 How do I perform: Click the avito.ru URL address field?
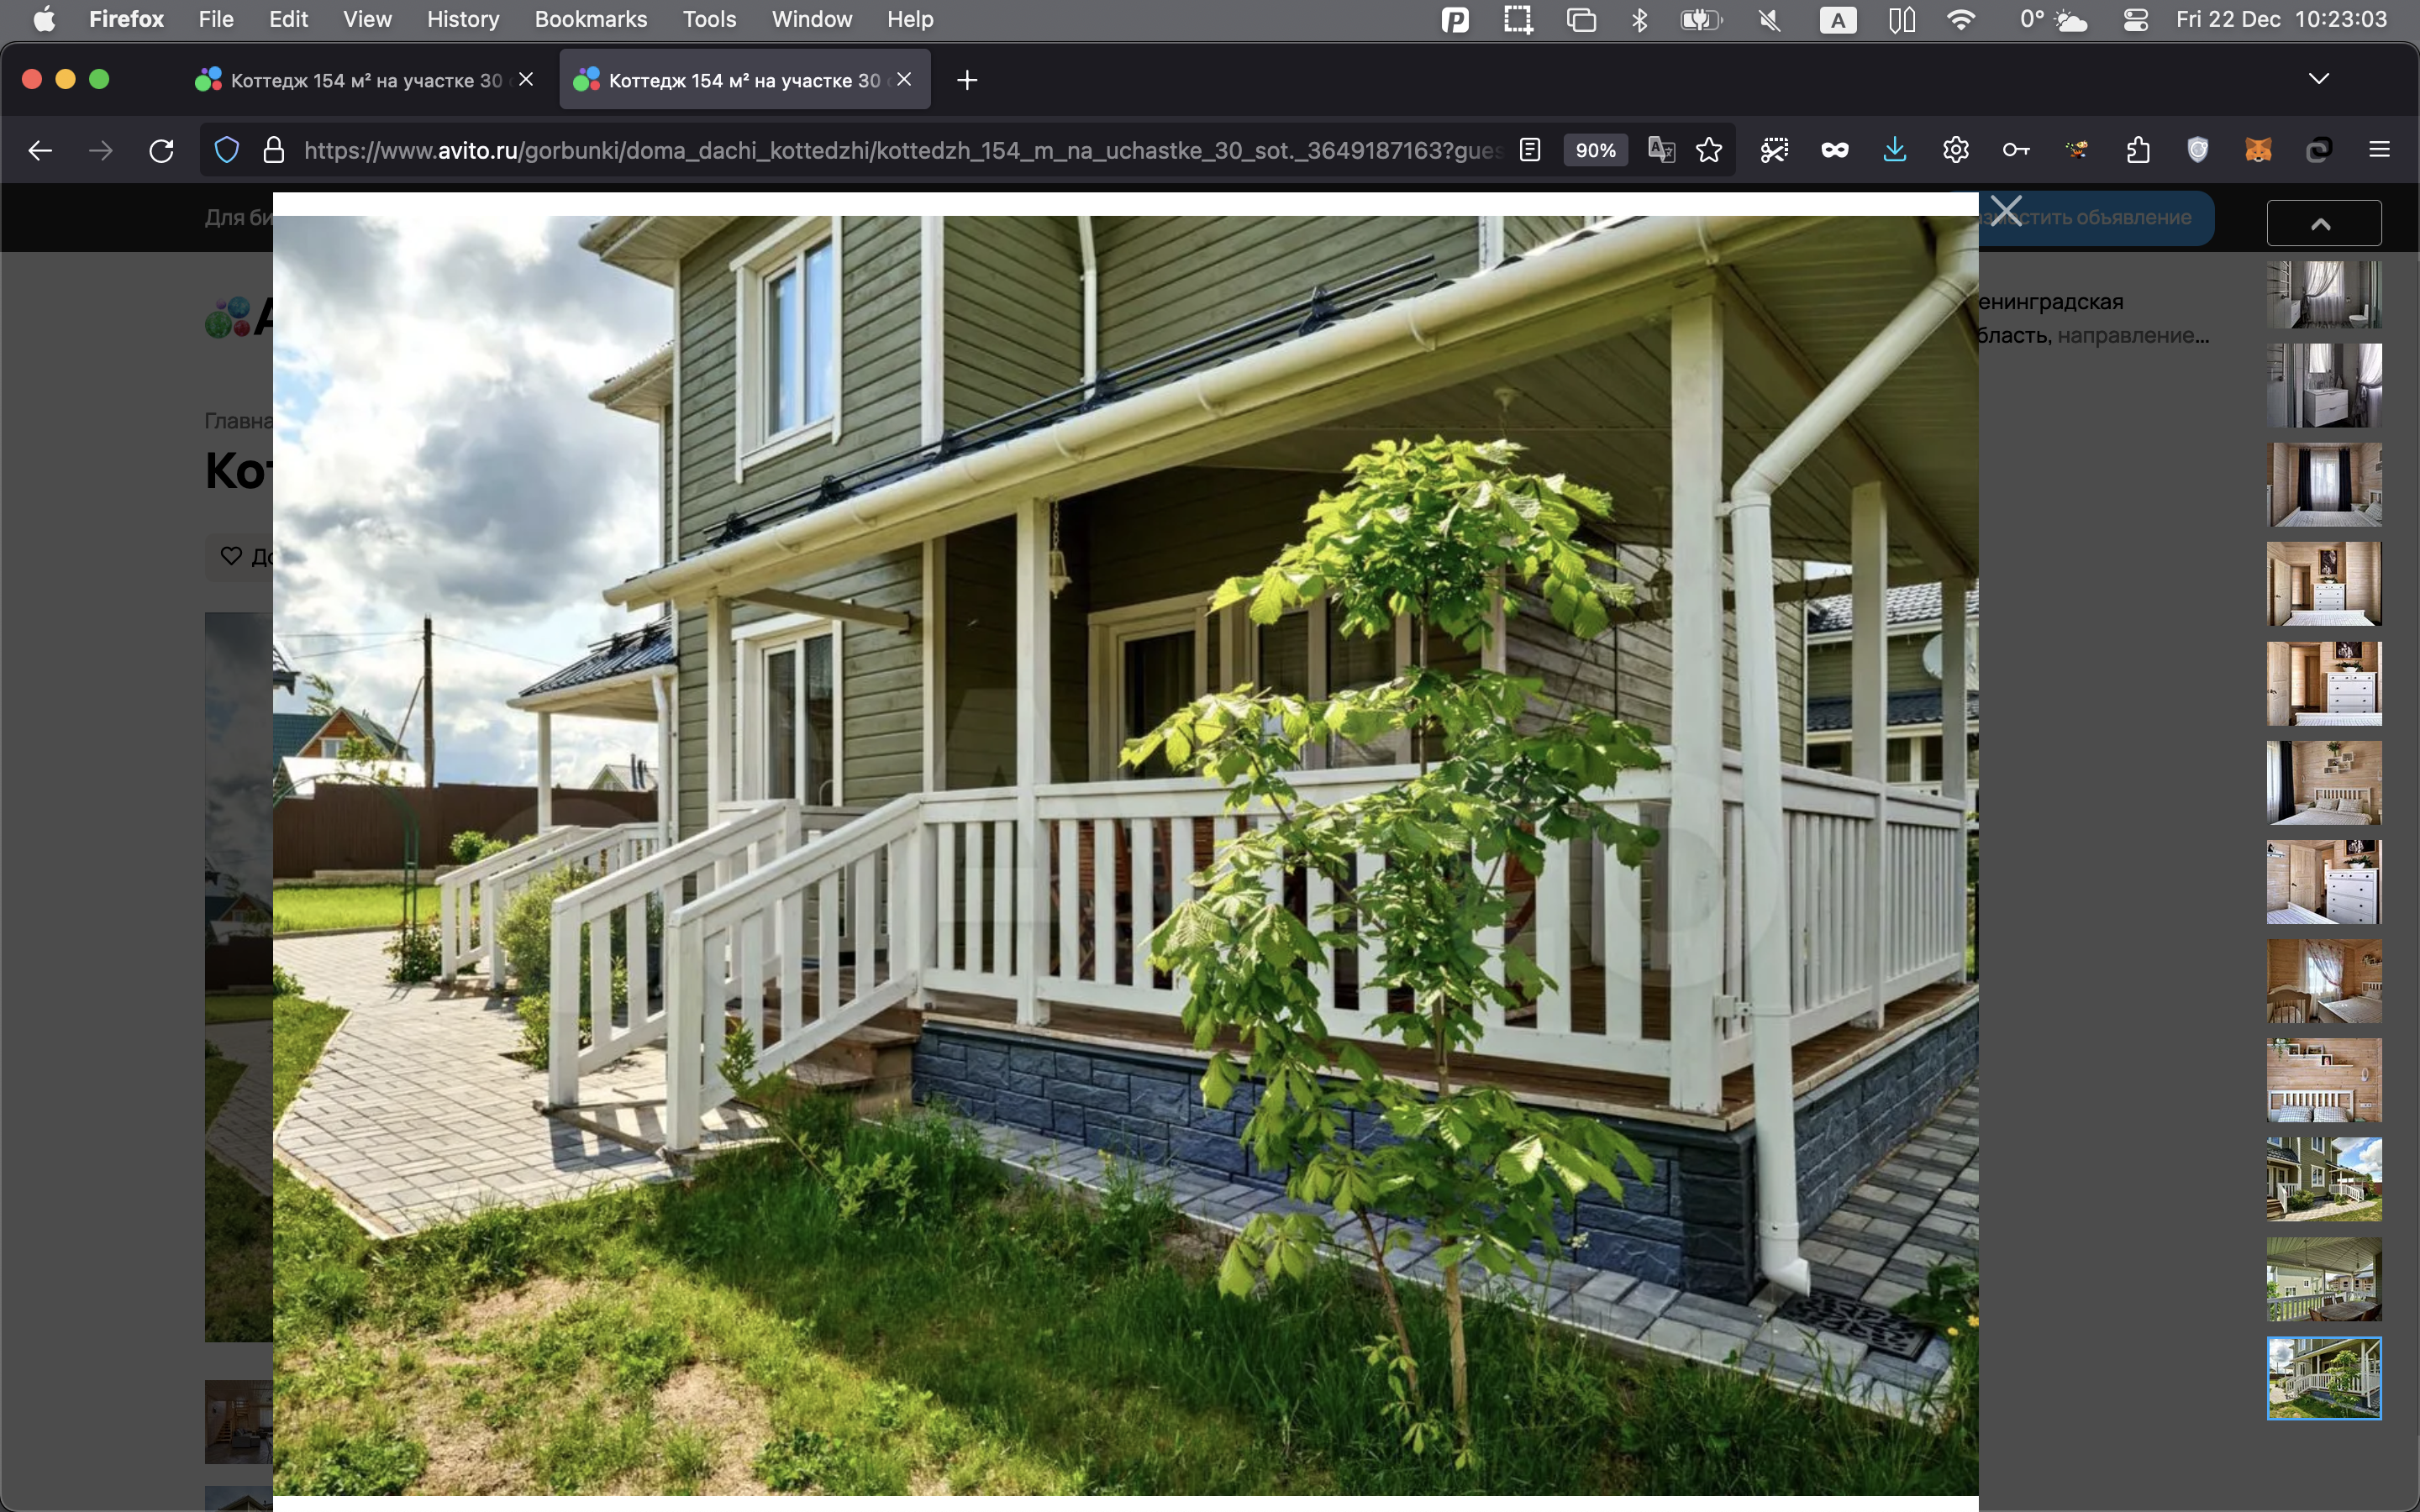(900, 150)
